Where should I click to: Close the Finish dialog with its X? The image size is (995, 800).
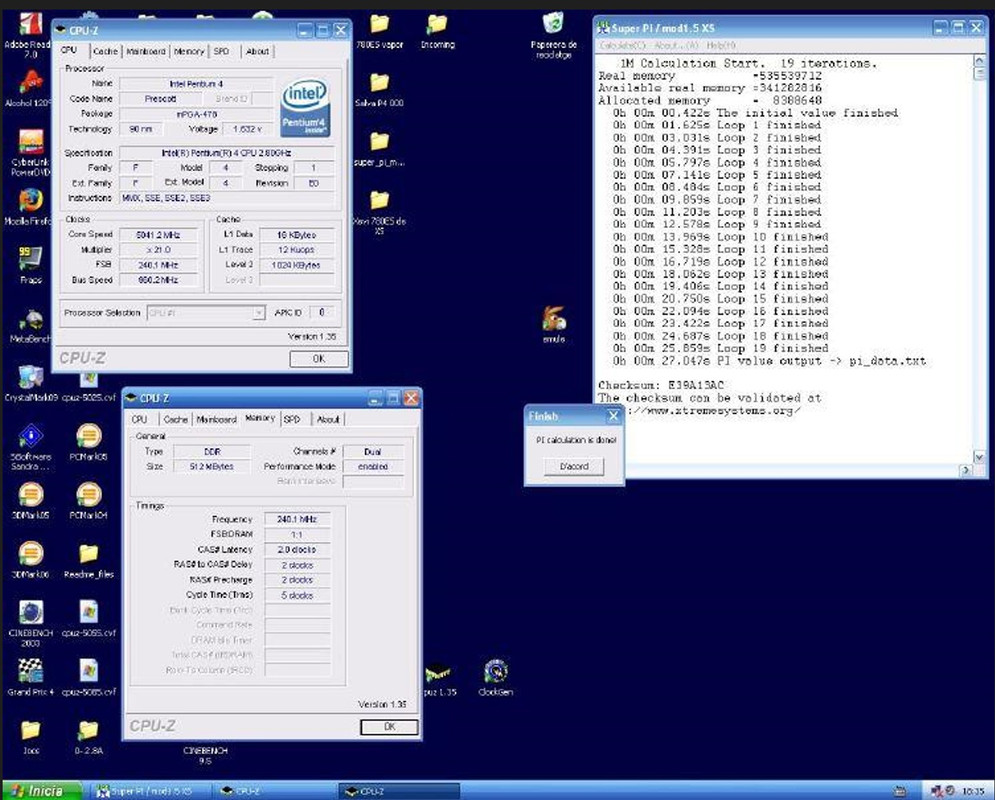(613, 416)
